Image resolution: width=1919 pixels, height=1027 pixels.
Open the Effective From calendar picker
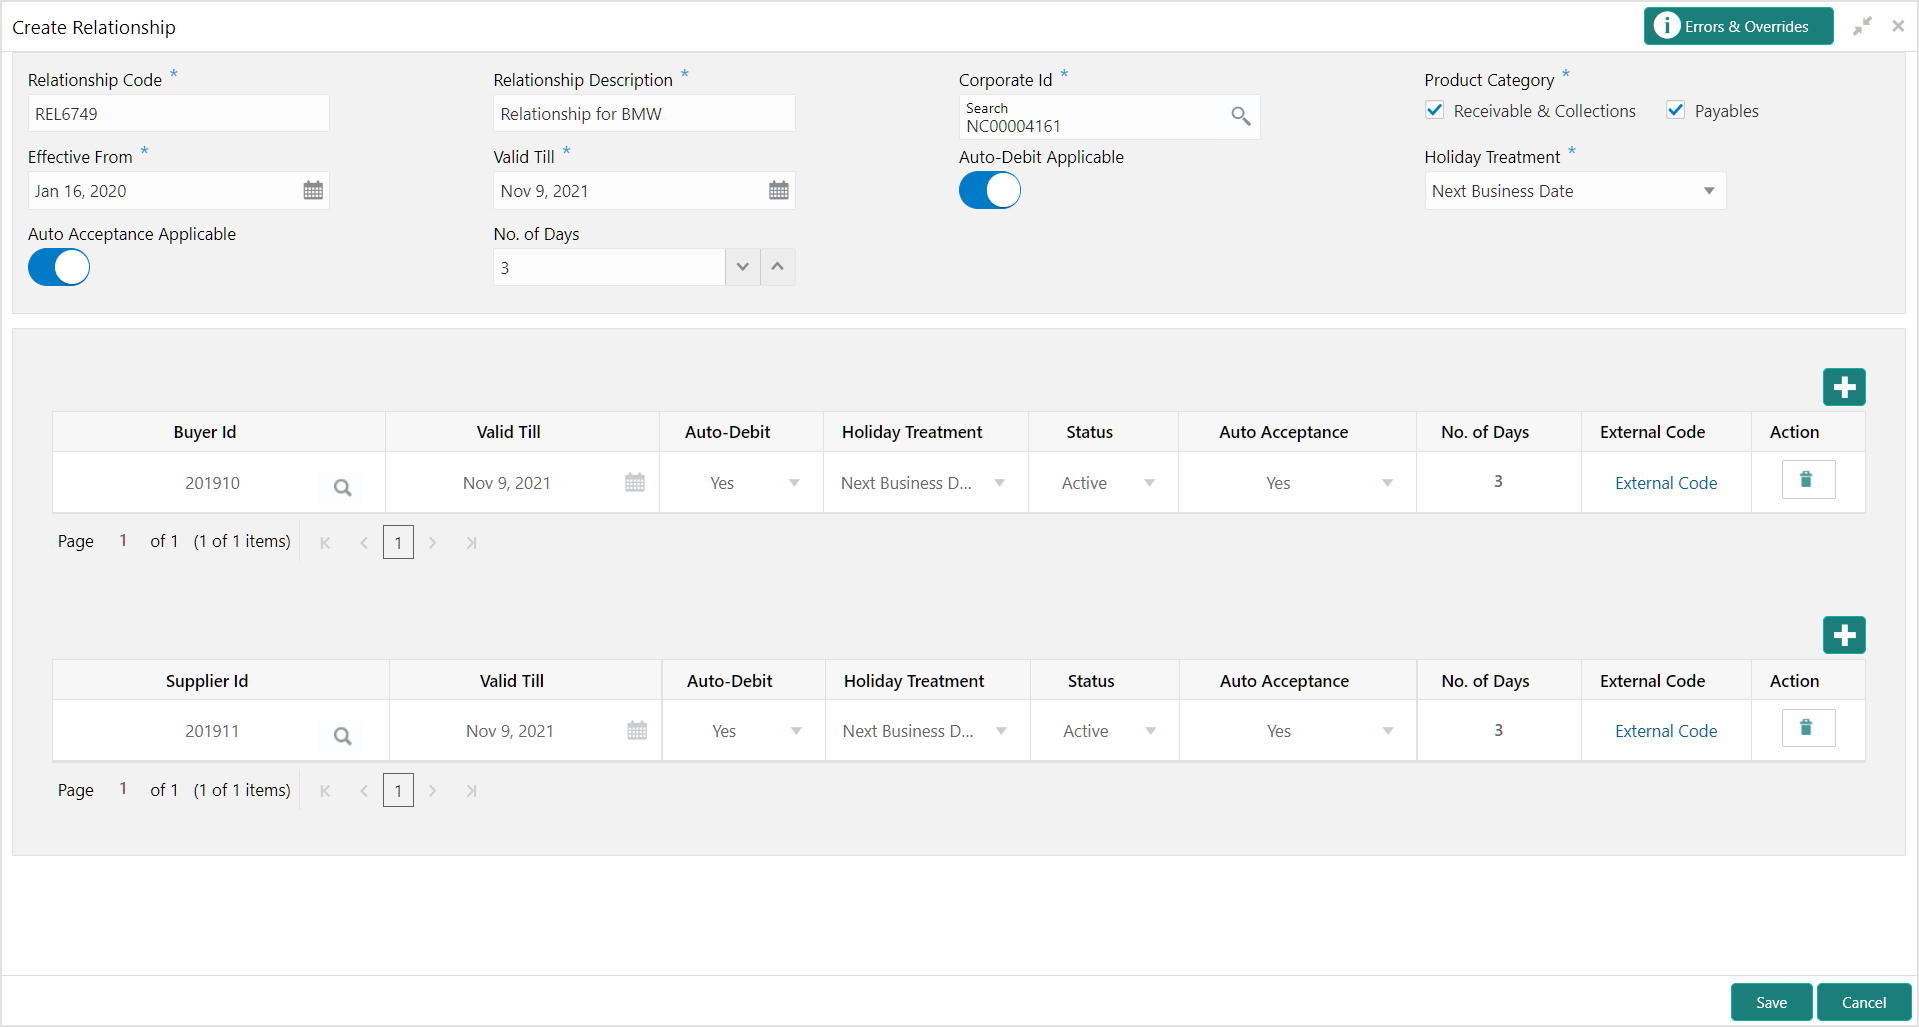313,190
